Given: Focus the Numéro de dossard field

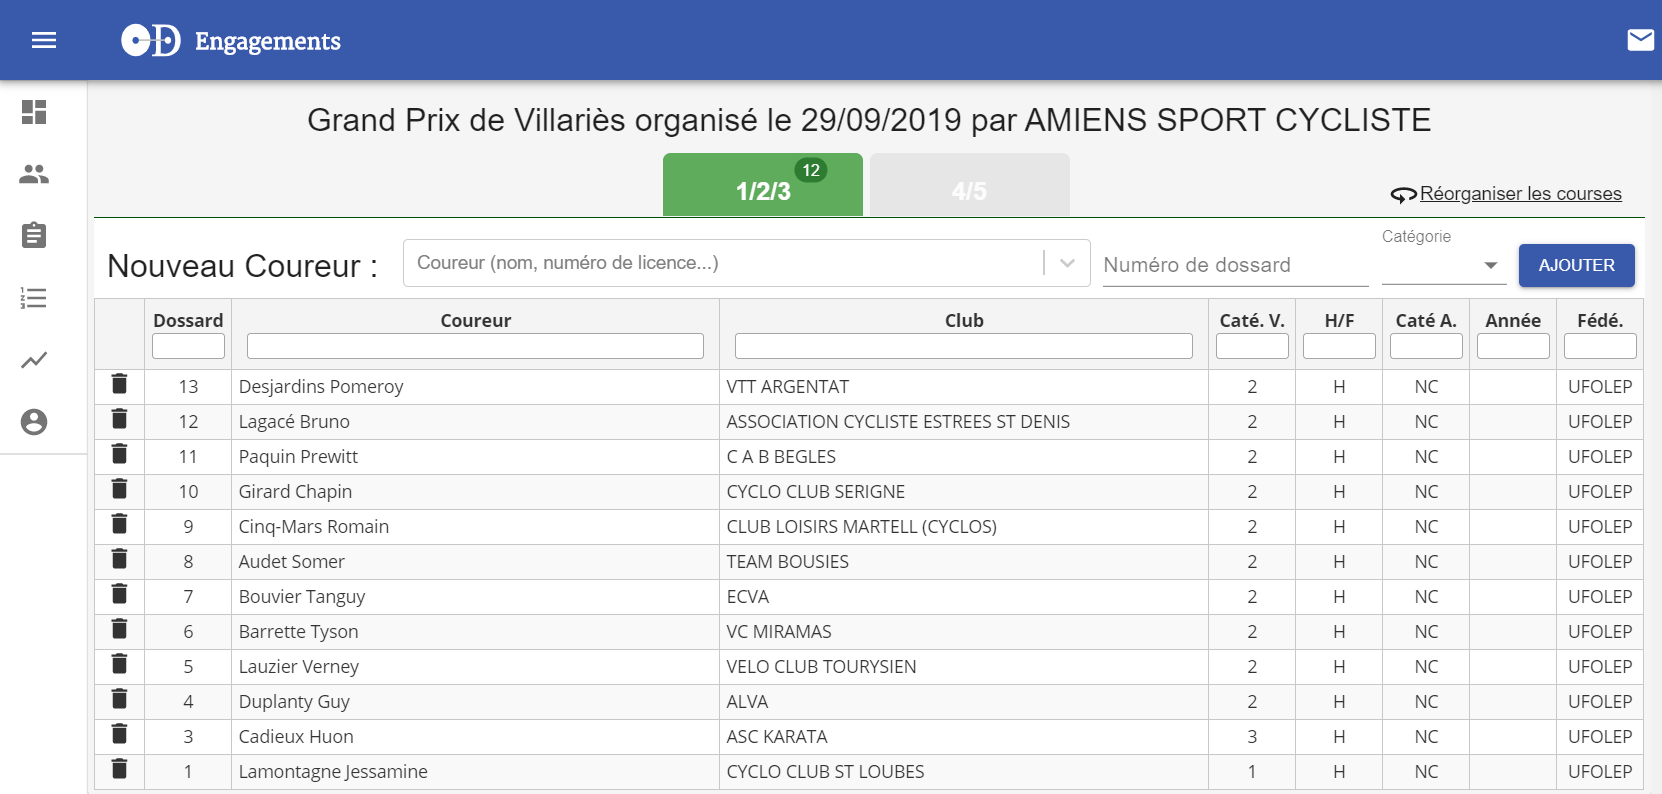Looking at the screenshot, I should click(x=1235, y=265).
